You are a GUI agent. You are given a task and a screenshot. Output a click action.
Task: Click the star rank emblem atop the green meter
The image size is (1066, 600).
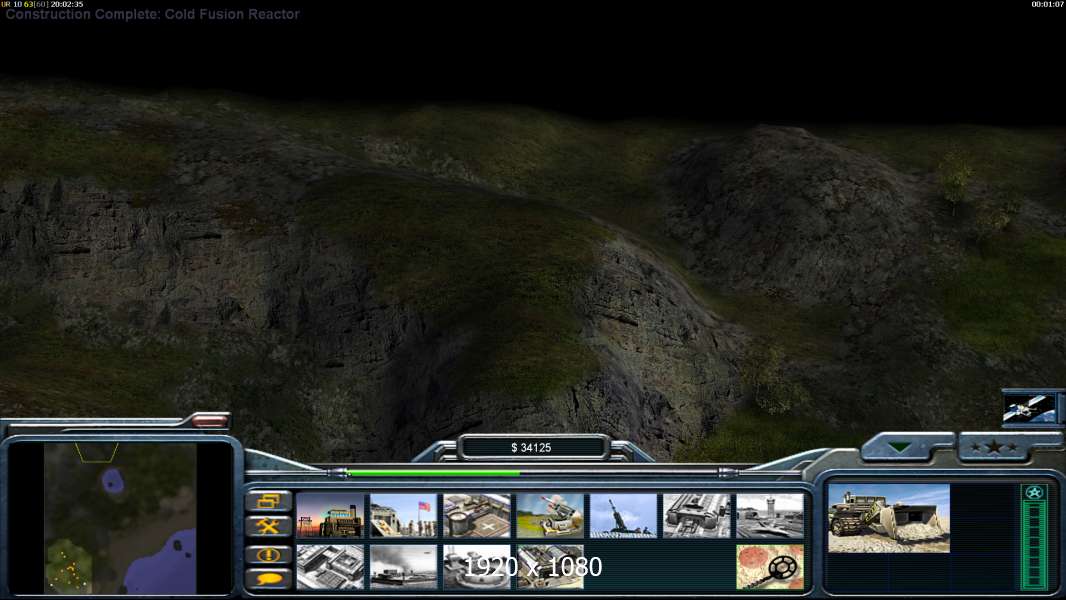(x=1034, y=492)
